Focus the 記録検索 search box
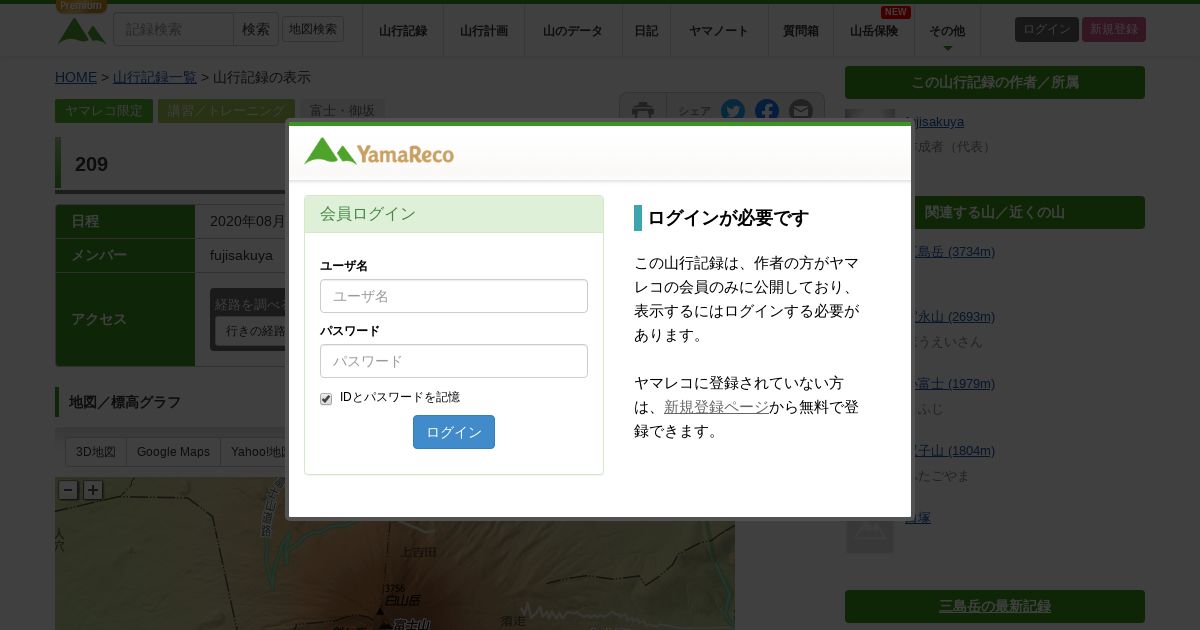 [x=173, y=29]
